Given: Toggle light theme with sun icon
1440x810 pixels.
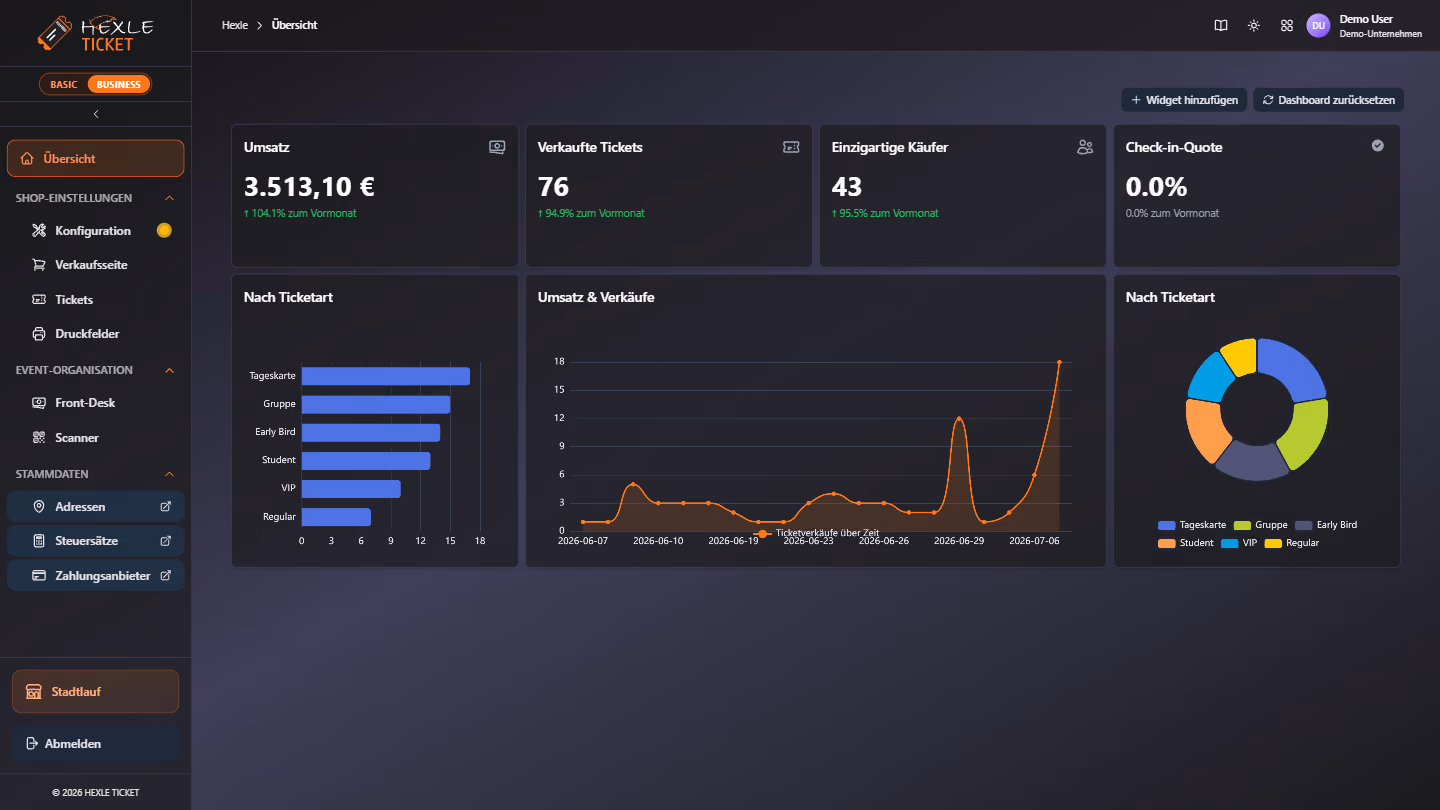Looking at the screenshot, I should point(1254,26).
